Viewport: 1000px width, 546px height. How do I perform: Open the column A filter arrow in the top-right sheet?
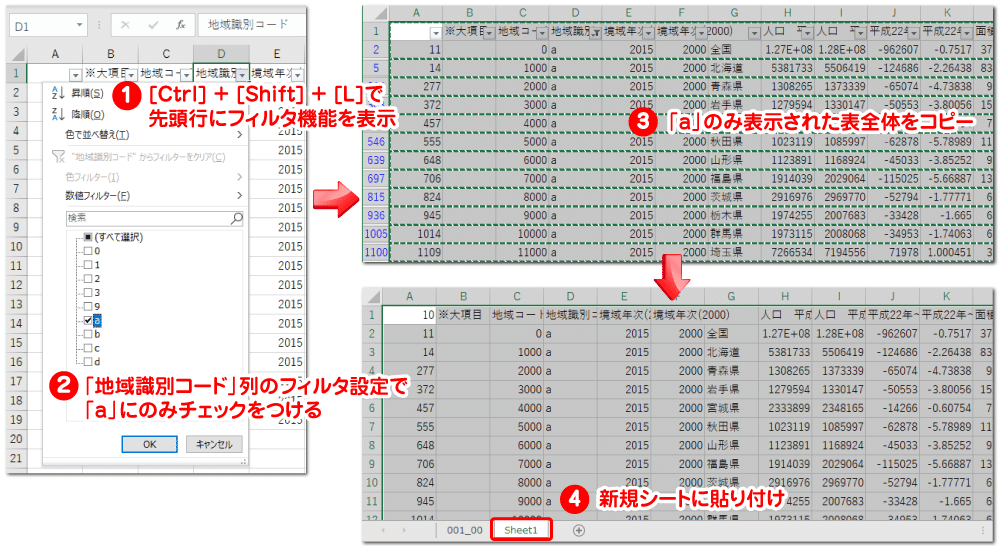pyautogui.click(x=436, y=33)
